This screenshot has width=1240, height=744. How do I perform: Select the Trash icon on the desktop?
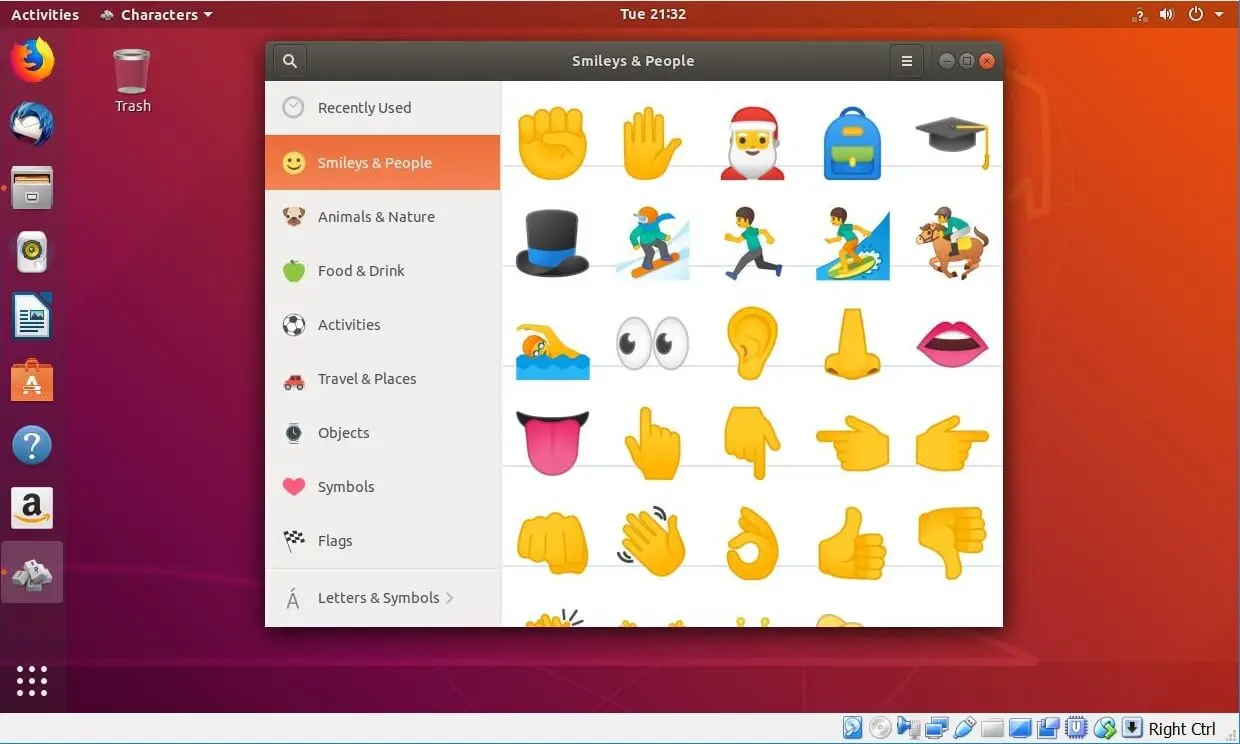[x=132, y=81]
